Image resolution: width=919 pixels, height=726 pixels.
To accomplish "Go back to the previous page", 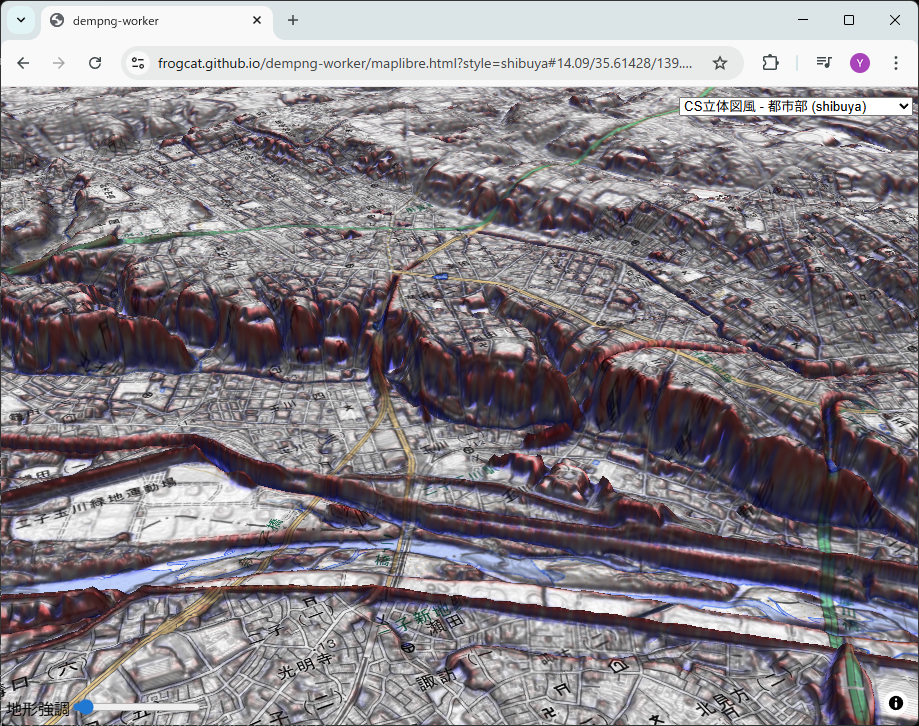I will 23,63.
